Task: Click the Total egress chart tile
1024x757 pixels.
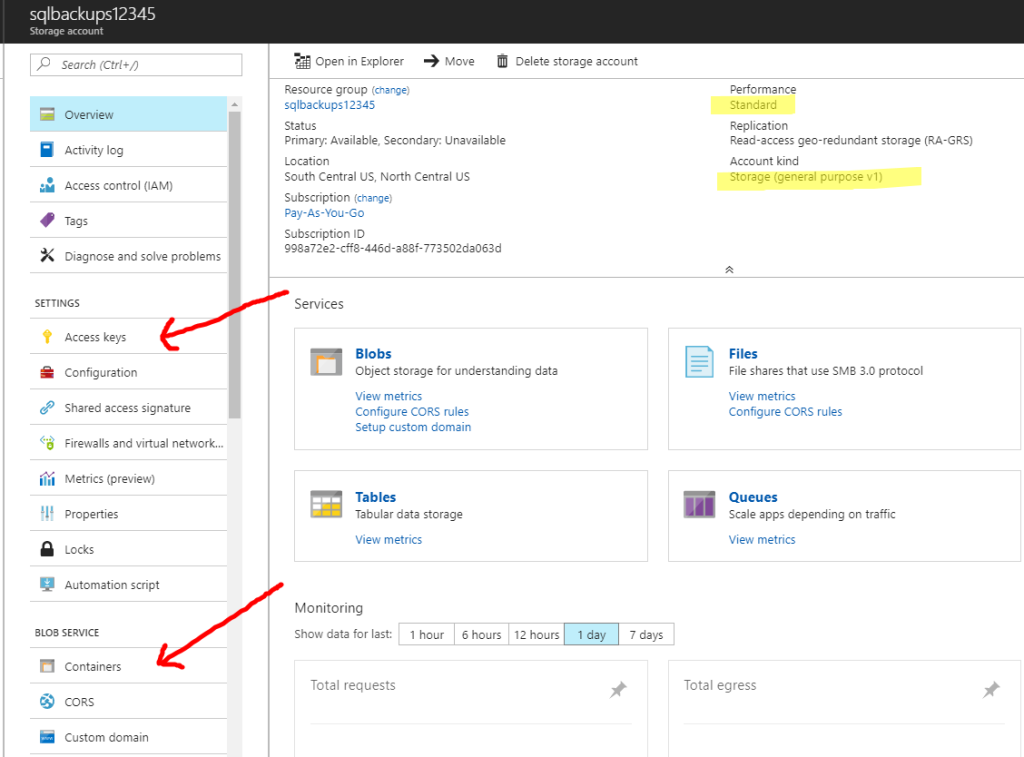Action: click(844, 709)
